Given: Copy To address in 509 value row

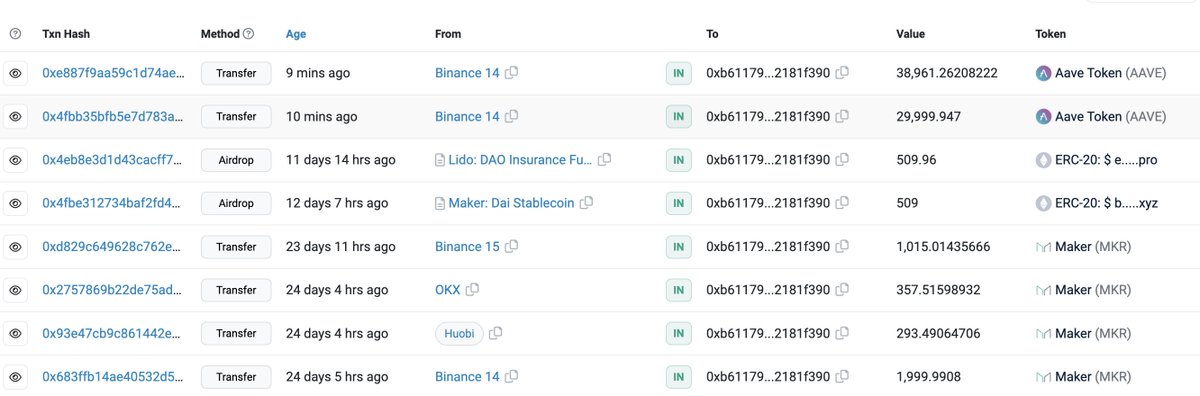Looking at the screenshot, I should click(842, 203).
